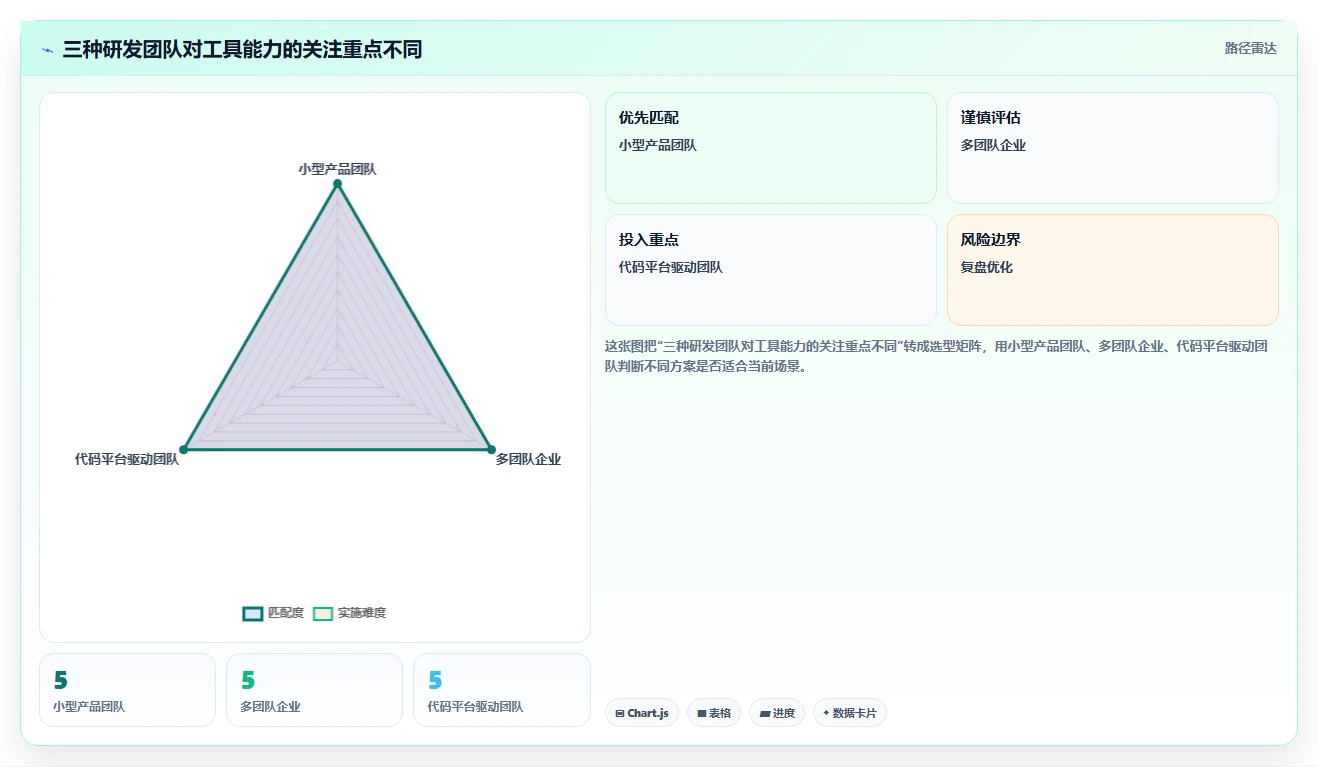Select the 风险边界 card

click(x=1113, y=270)
